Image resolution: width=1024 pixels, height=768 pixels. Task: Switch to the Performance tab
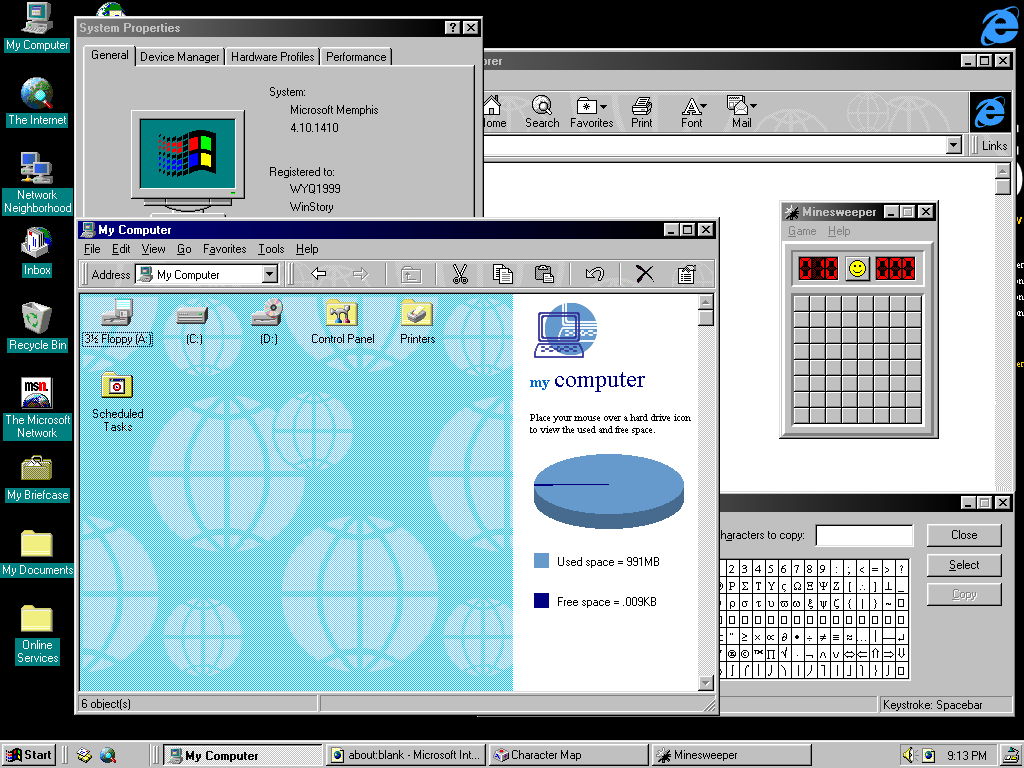click(x=356, y=57)
